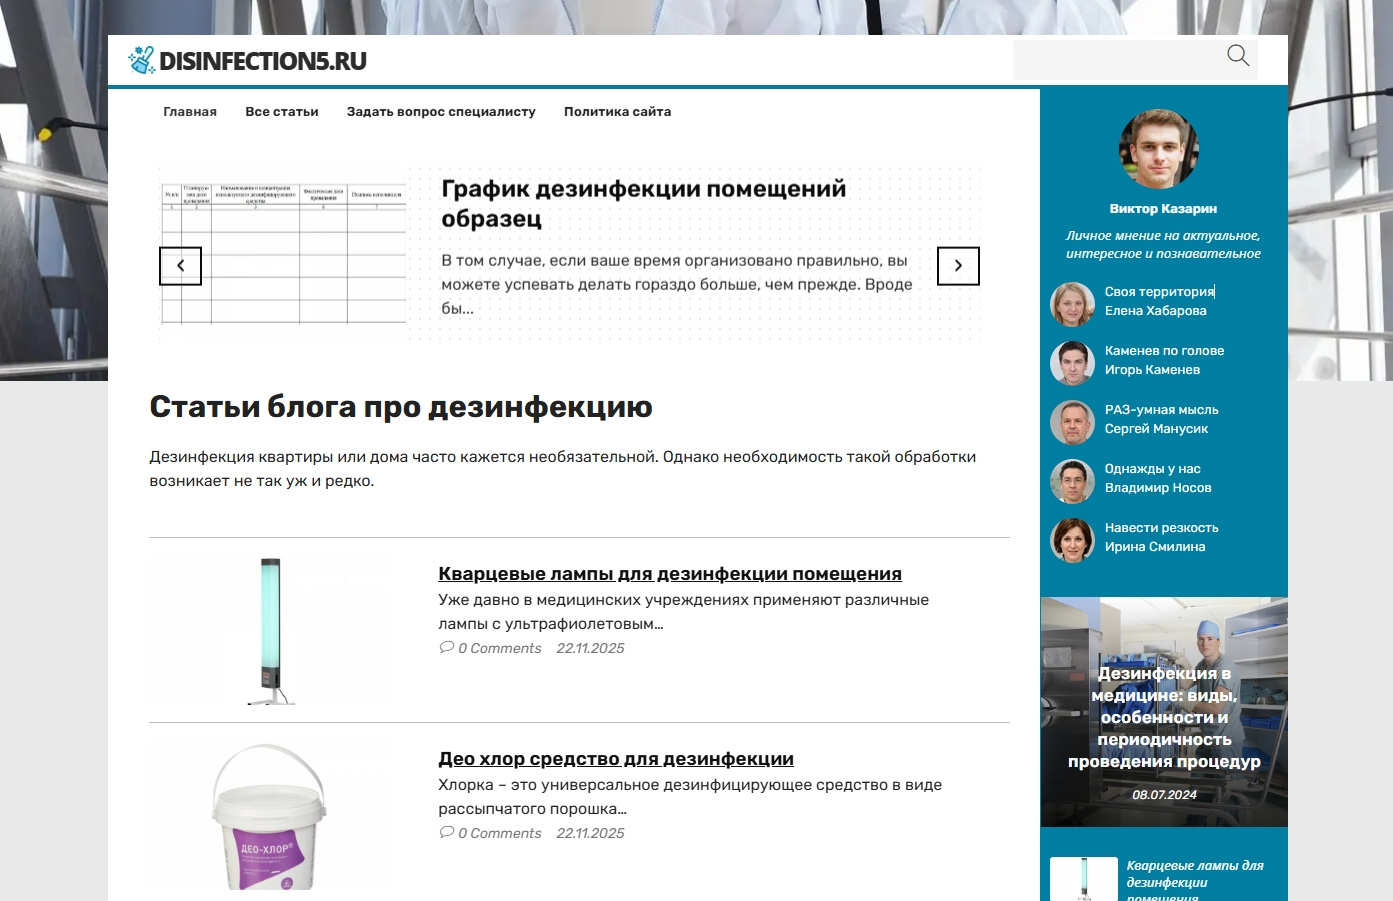Click date 22.11.2025 under Део хлор article

[x=590, y=833]
